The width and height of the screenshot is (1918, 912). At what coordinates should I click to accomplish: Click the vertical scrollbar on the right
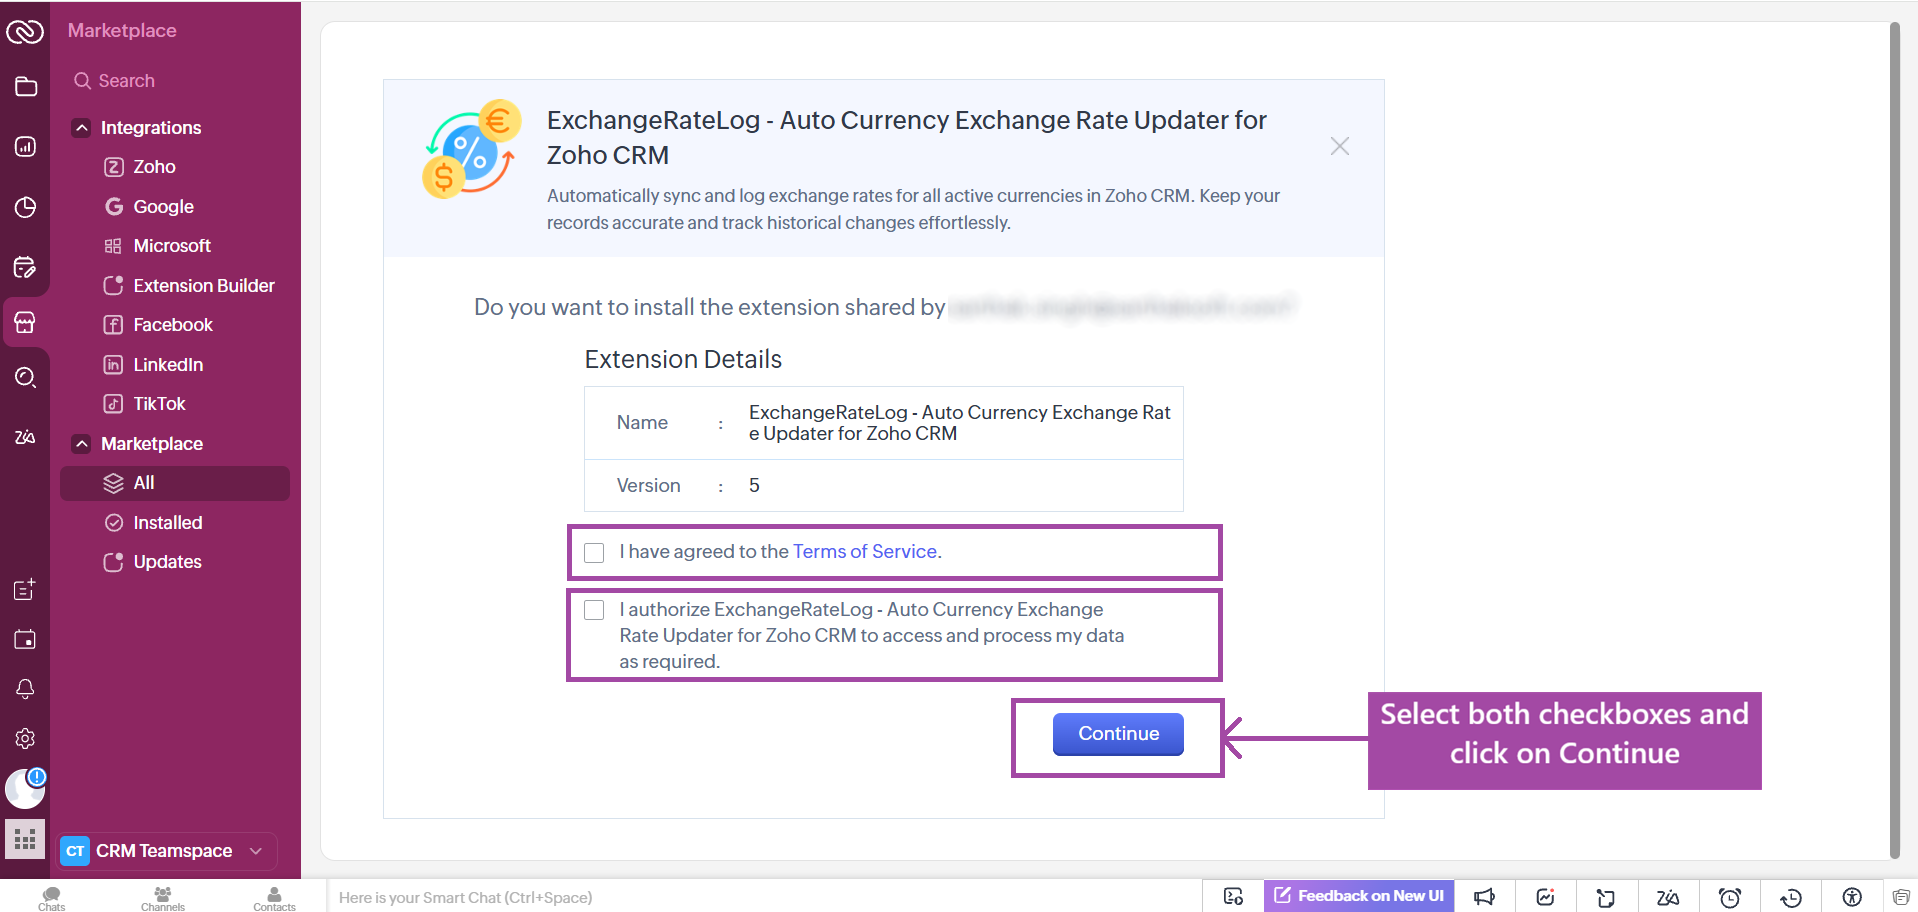tap(1894, 440)
